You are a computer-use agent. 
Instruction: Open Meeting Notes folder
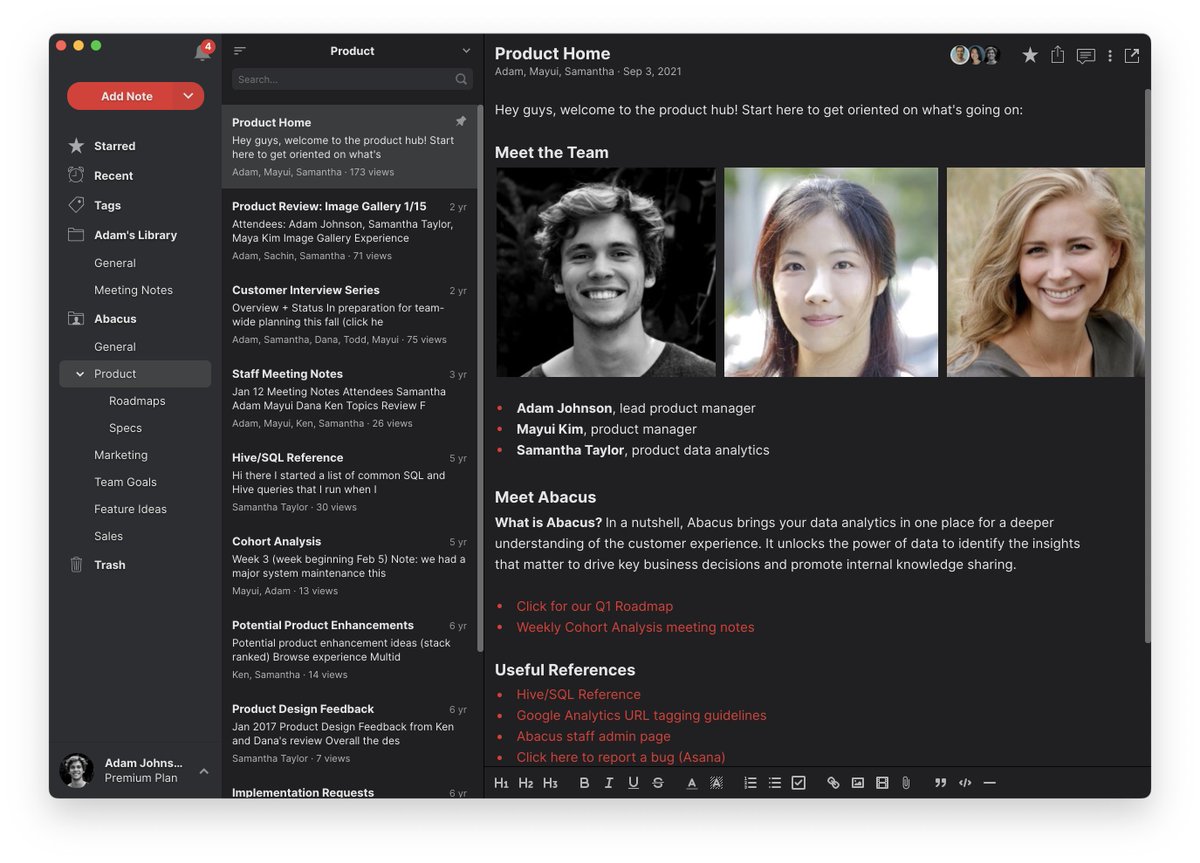point(133,290)
